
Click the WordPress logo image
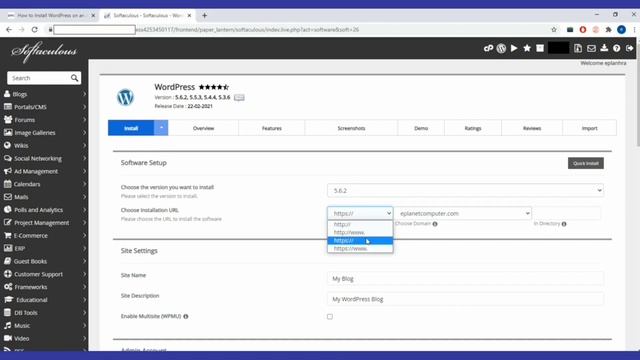(125, 97)
